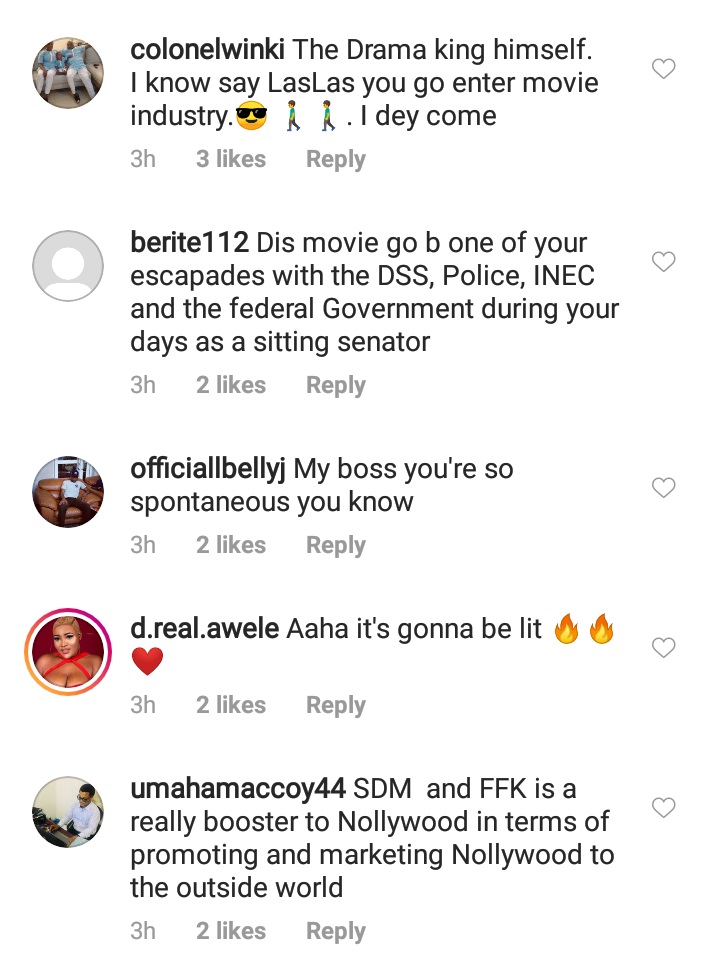The width and height of the screenshot is (720, 961).
Task: View officiallbellyj's profile photo
Action: pyautogui.click(x=68, y=491)
